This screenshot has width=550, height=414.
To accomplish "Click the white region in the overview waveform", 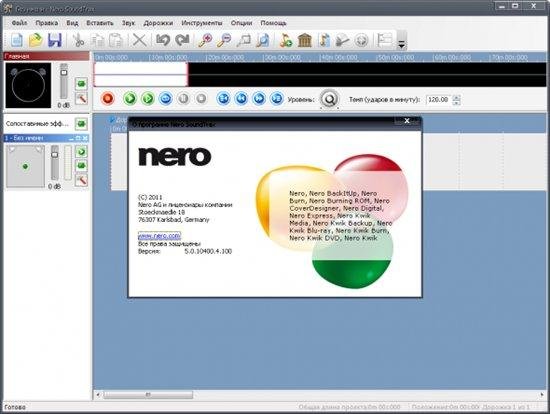I will tap(141, 74).
